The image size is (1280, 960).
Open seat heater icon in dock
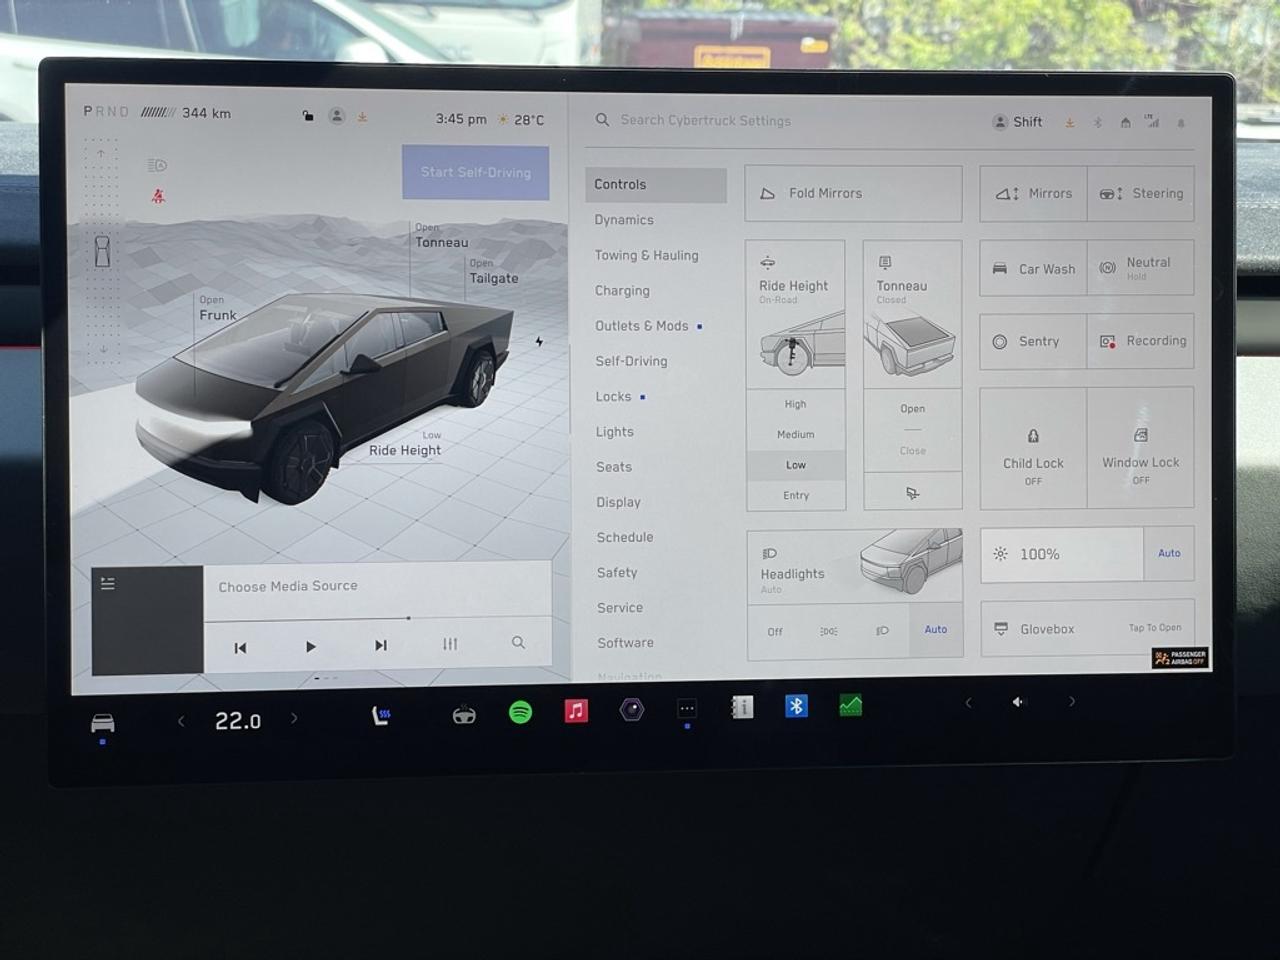tap(381, 715)
